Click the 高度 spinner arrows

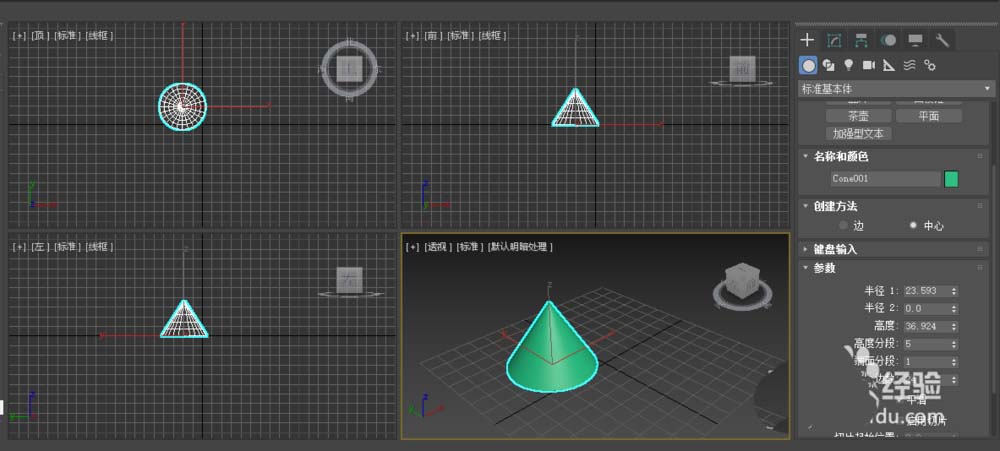coord(954,327)
